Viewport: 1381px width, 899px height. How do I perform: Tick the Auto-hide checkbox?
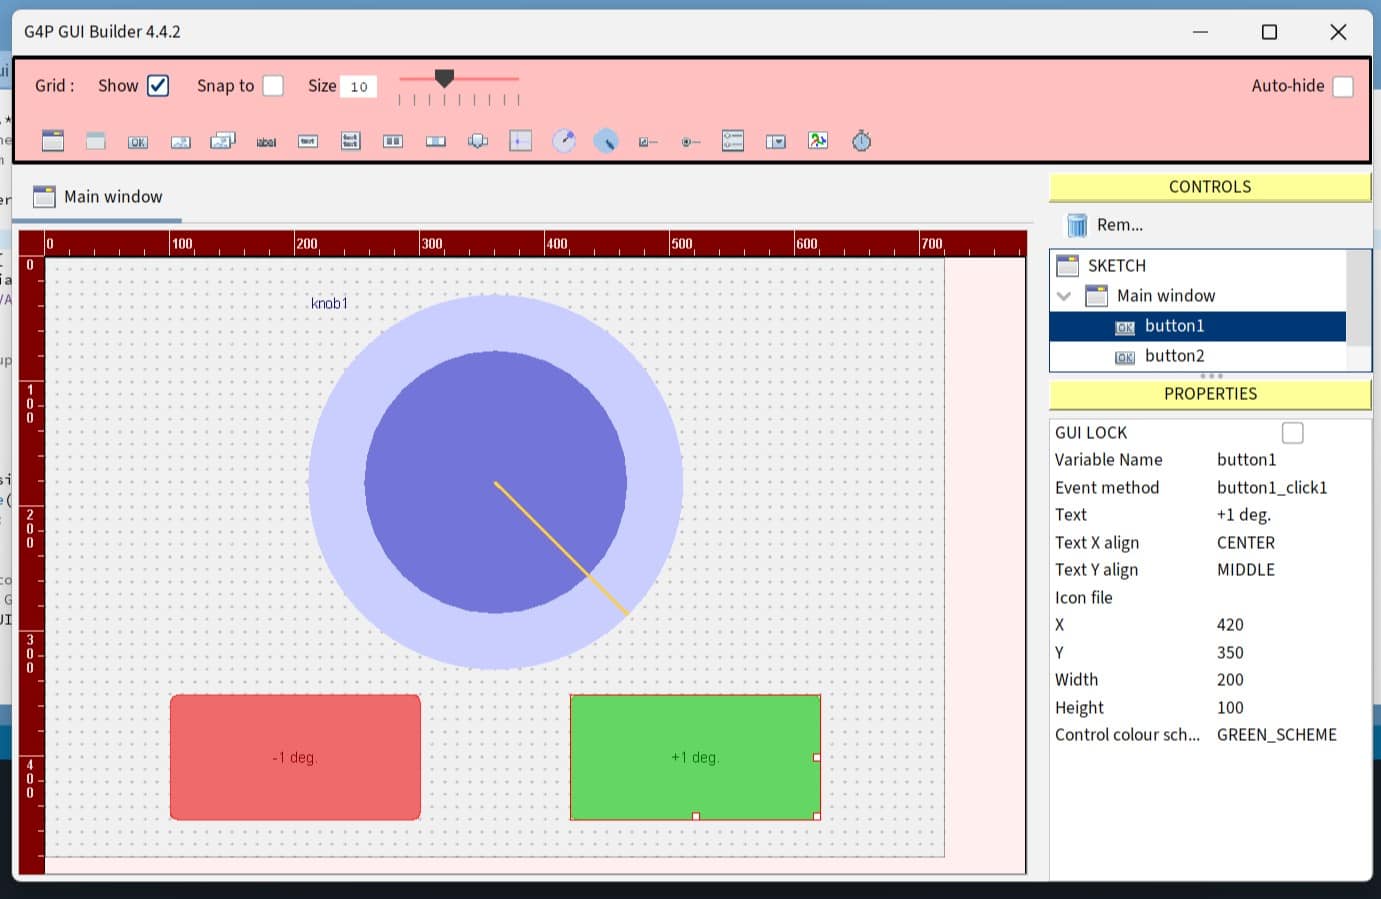click(x=1343, y=86)
